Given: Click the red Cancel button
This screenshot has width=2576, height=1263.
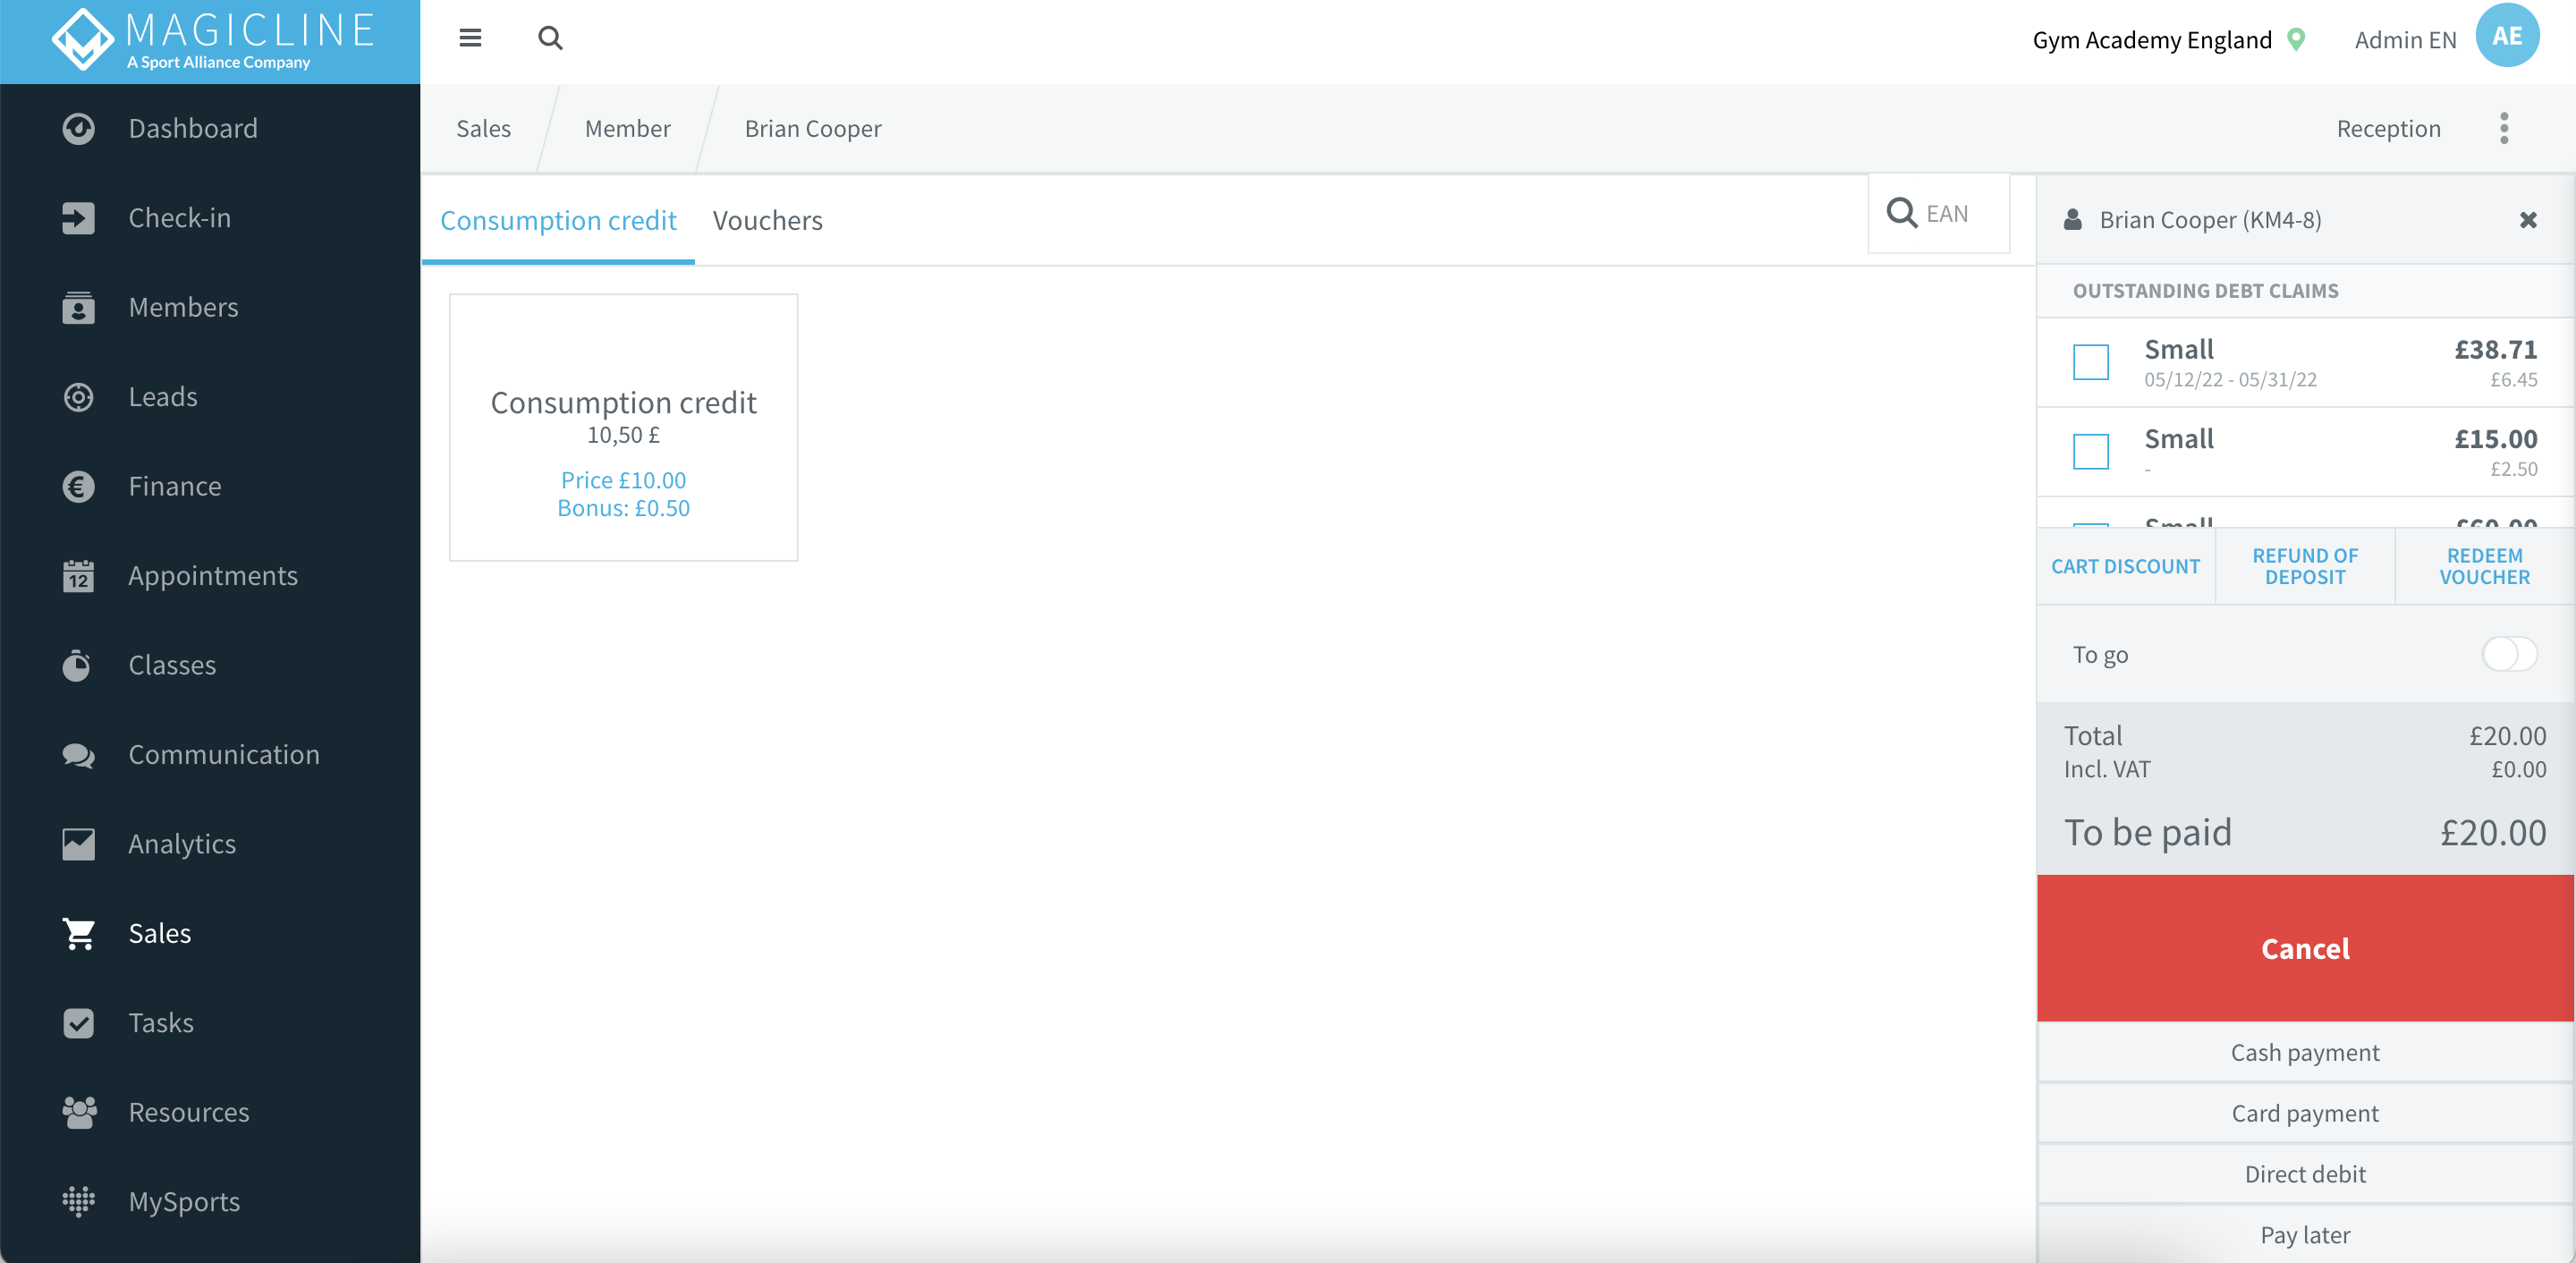Looking at the screenshot, I should (x=2305, y=948).
